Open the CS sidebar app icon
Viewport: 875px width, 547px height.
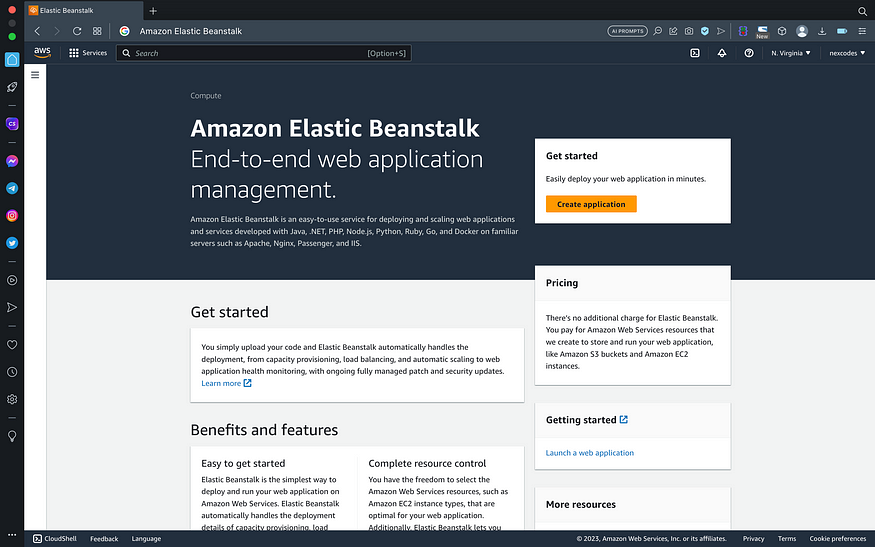[x=12, y=124]
